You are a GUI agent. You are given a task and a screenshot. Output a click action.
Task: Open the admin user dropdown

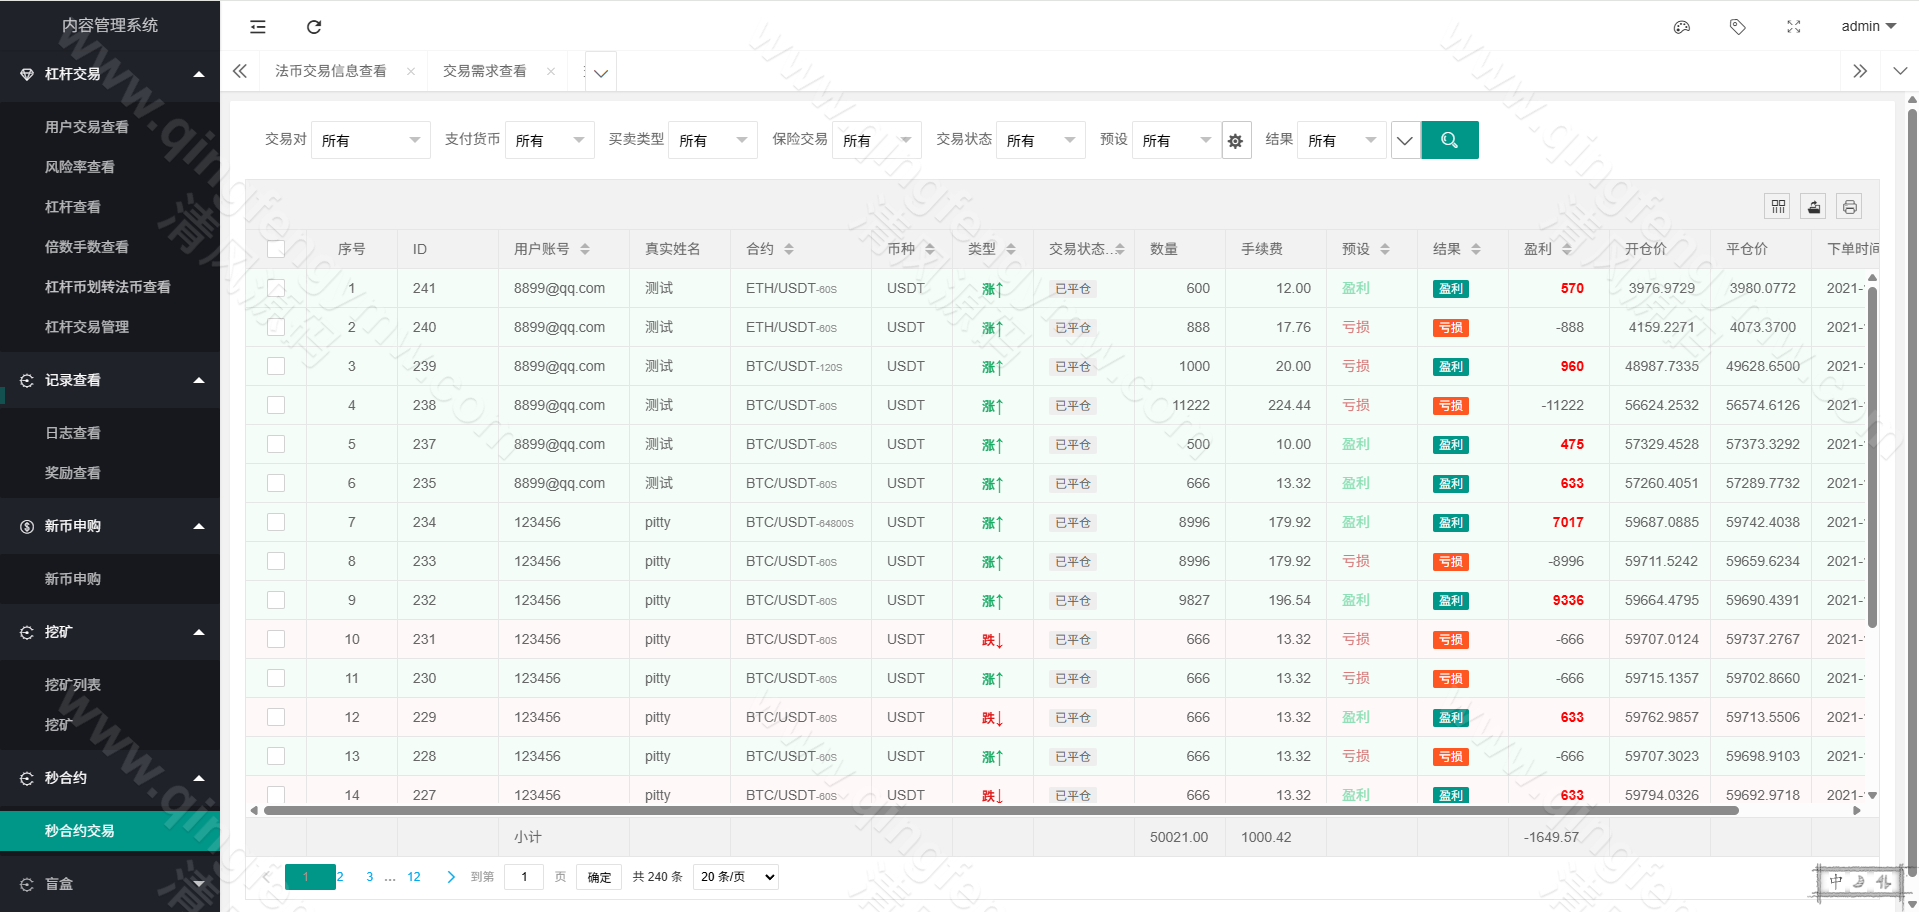1868,27
